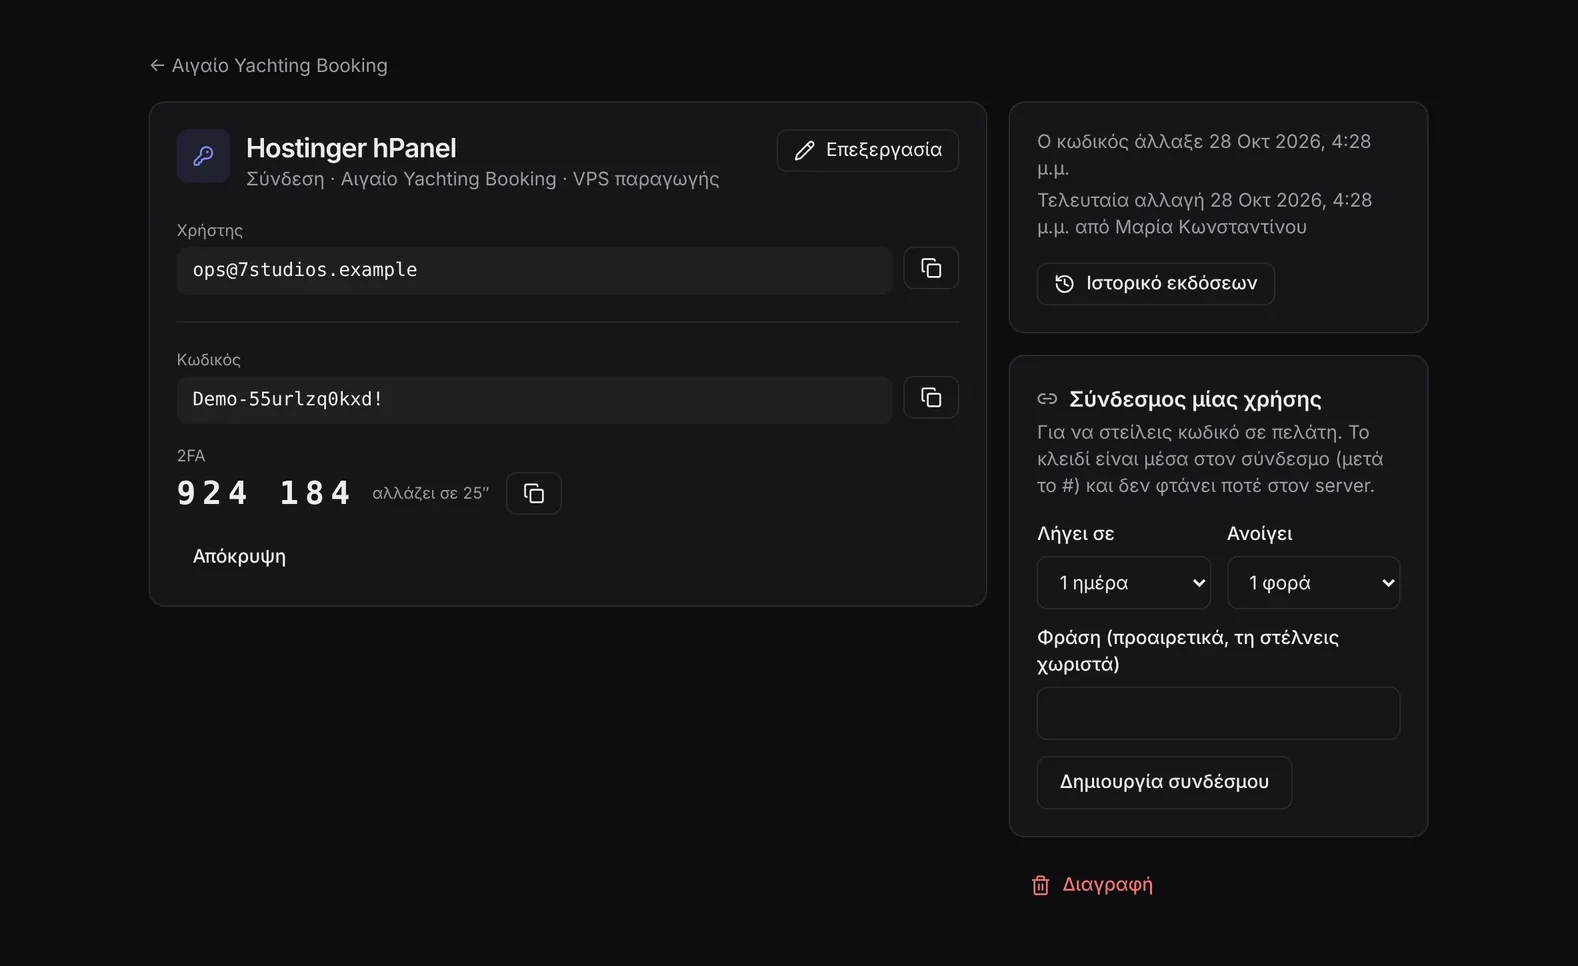The width and height of the screenshot is (1578, 966).
Task: Open Επεξεργασία to edit the entry
Action: tap(867, 150)
